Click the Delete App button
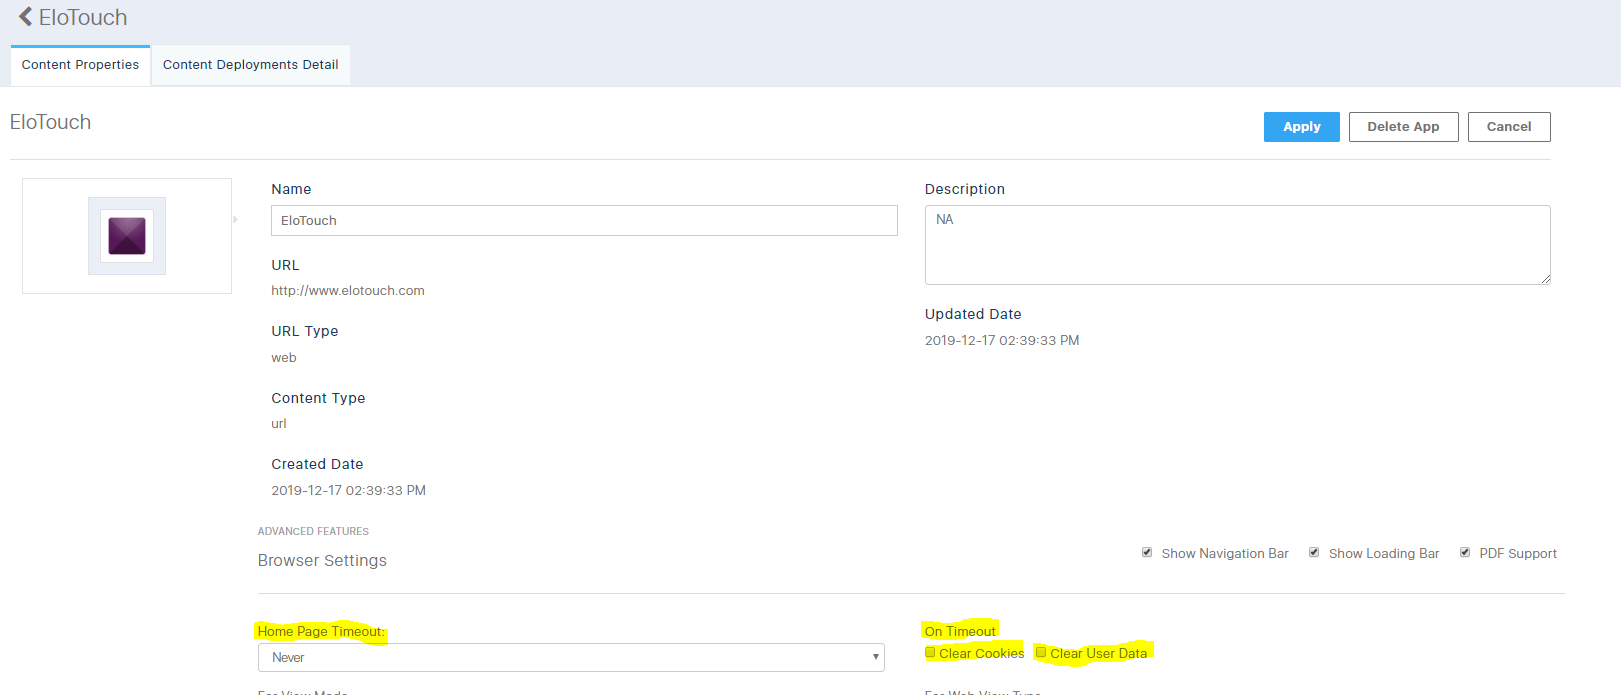 [x=1403, y=127]
